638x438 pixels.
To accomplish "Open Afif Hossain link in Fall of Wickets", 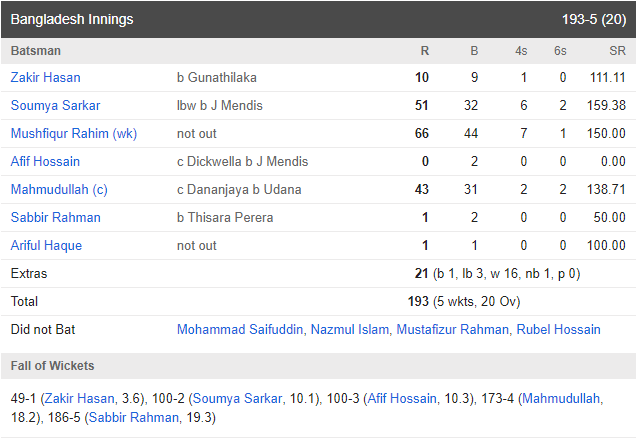I will click(x=402, y=399).
